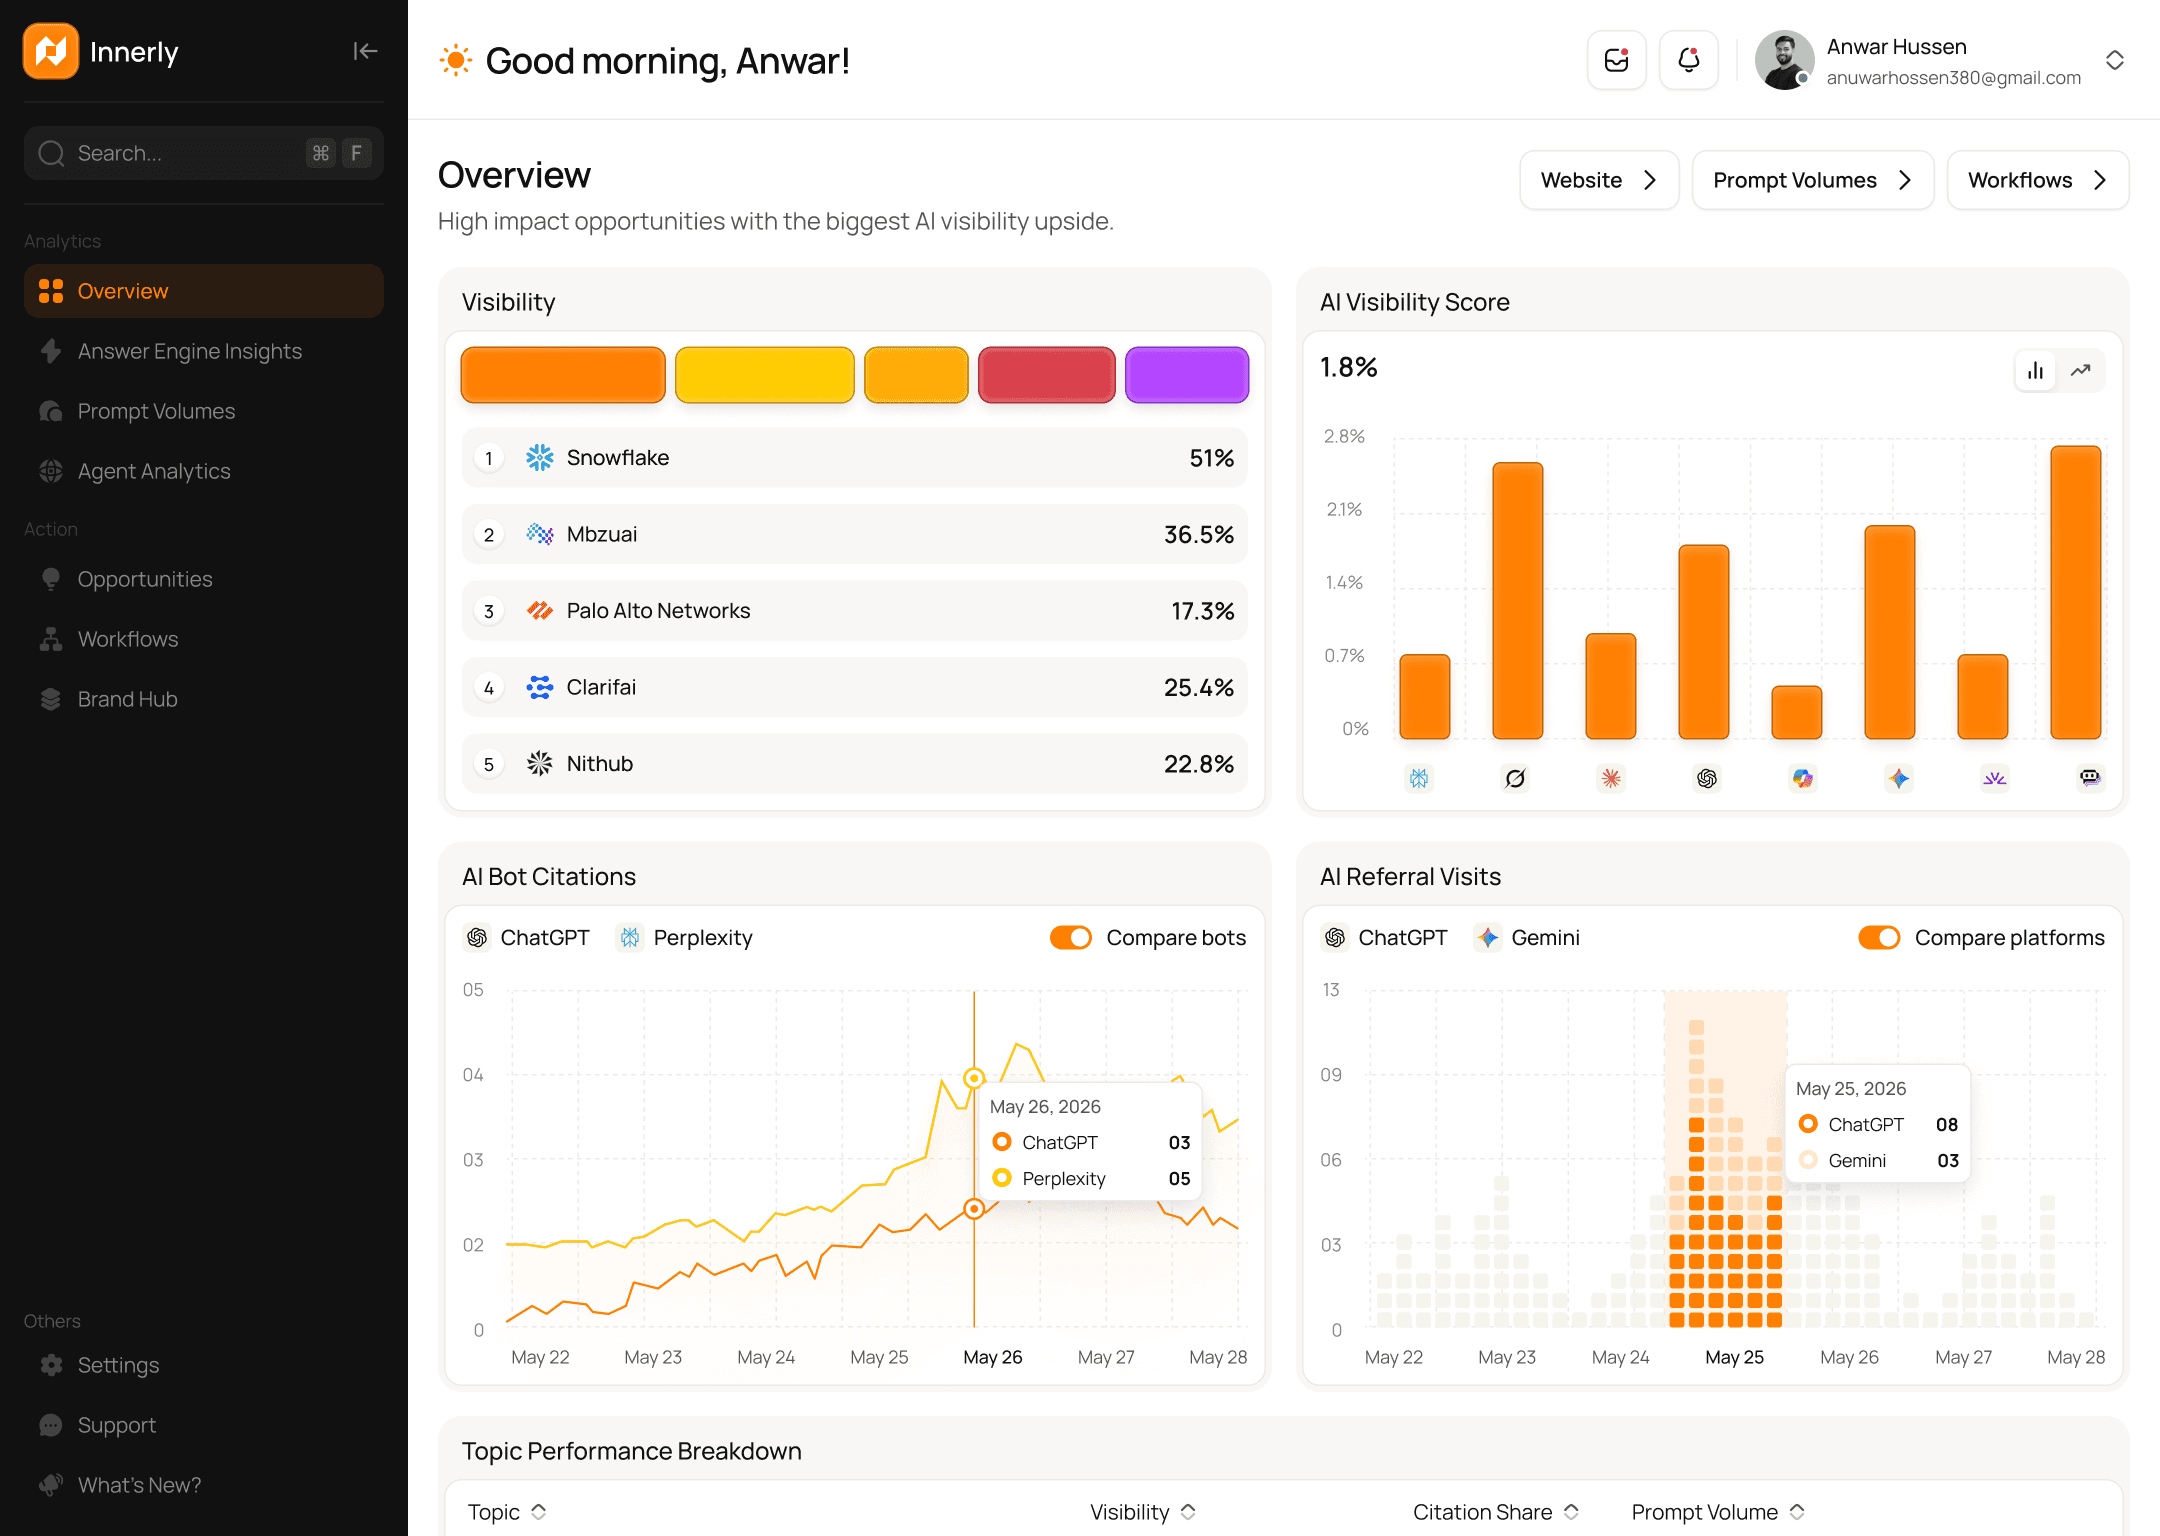Viewport: 2160px width, 1536px height.
Task: Click the Prompt Volumes header button
Action: click(x=1813, y=180)
